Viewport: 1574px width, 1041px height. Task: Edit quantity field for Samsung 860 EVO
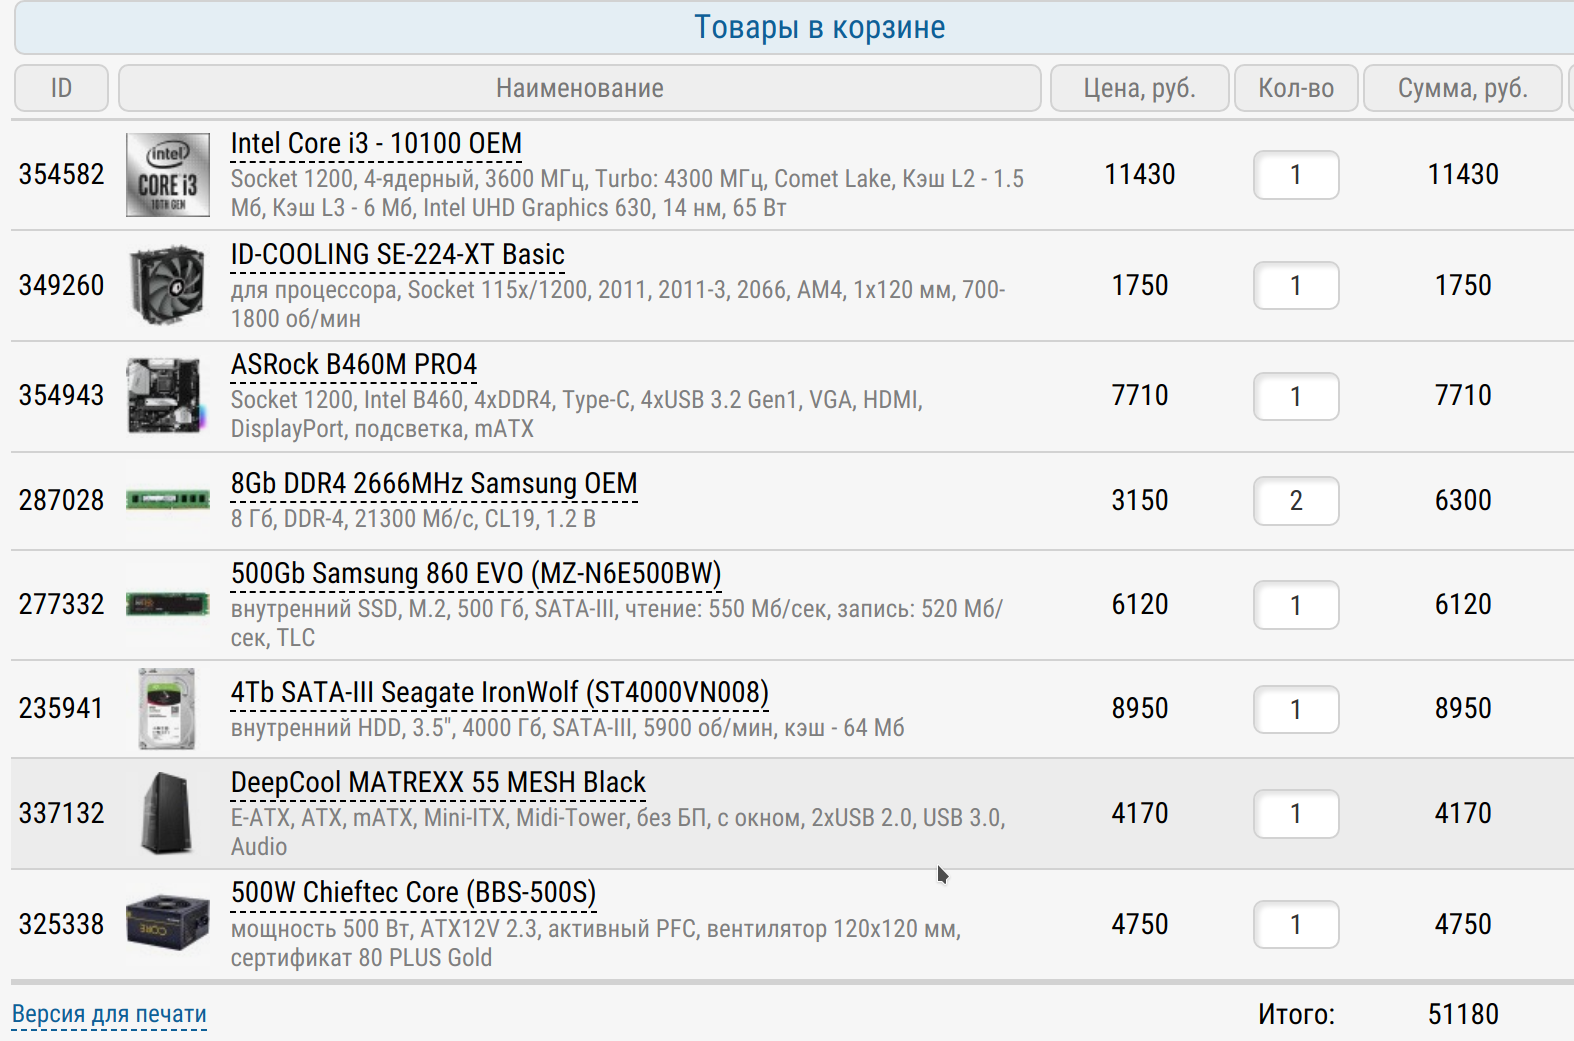pos(1296,605)
